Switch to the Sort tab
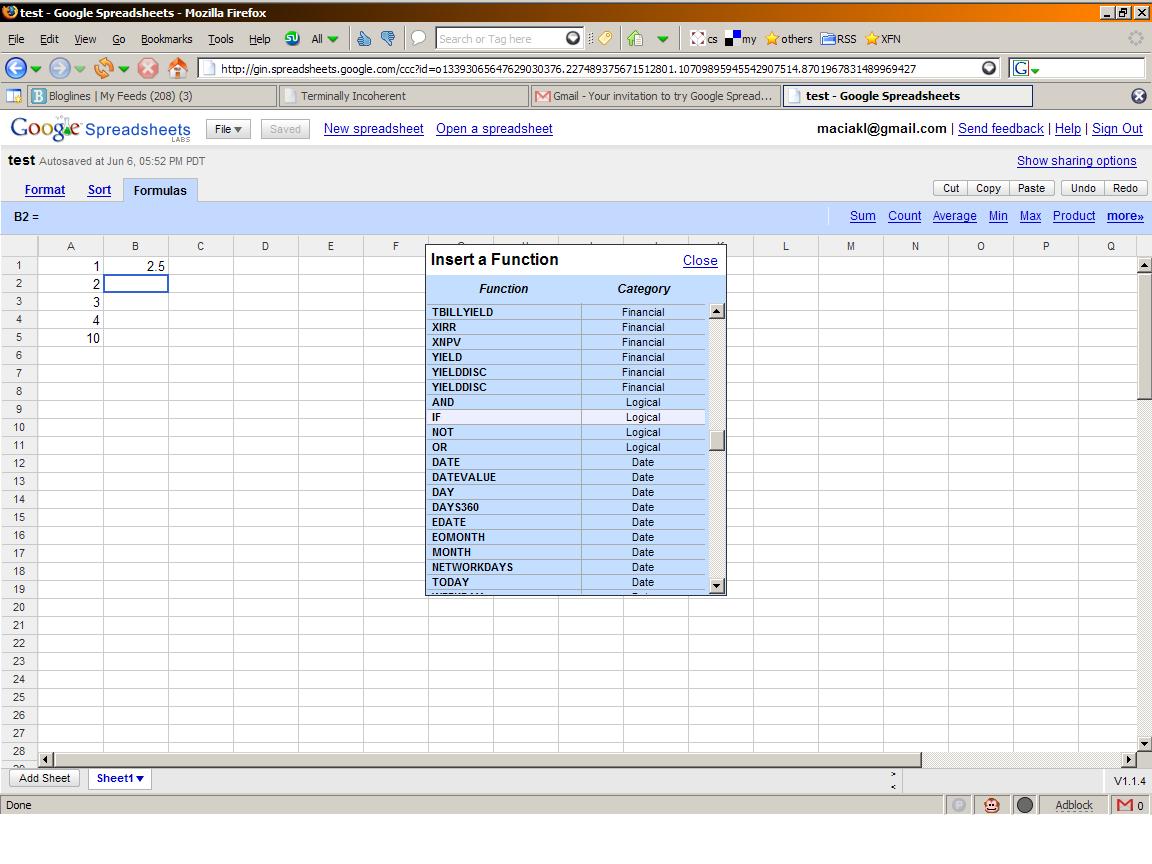The image size is (1152, 864). (x=99, y=190)
